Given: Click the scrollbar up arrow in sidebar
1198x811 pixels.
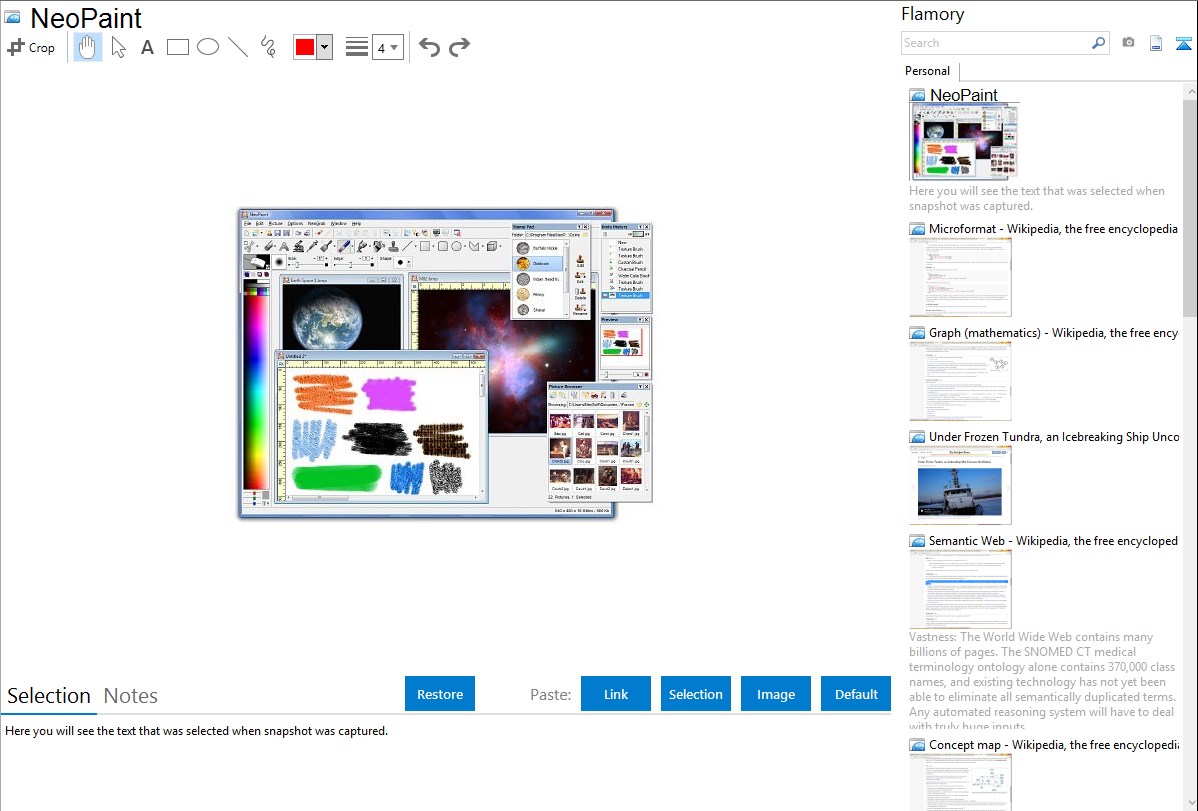Looking at the screenshot, I should click(1190, 91).
